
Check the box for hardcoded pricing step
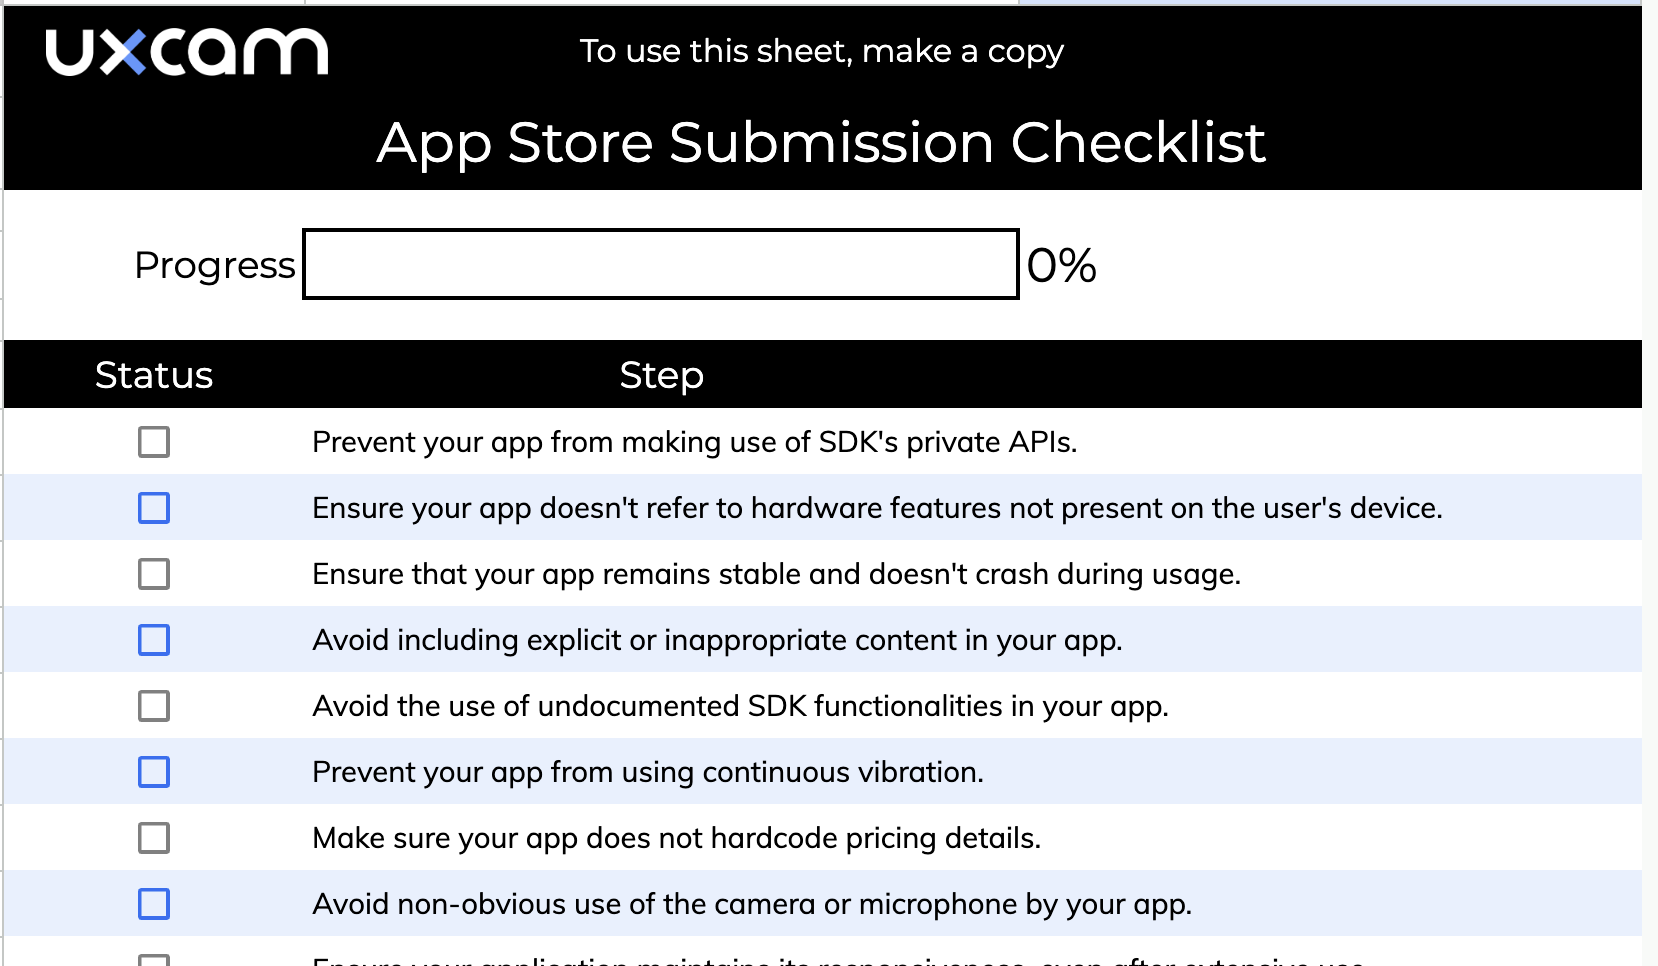(x=152, y=837)
